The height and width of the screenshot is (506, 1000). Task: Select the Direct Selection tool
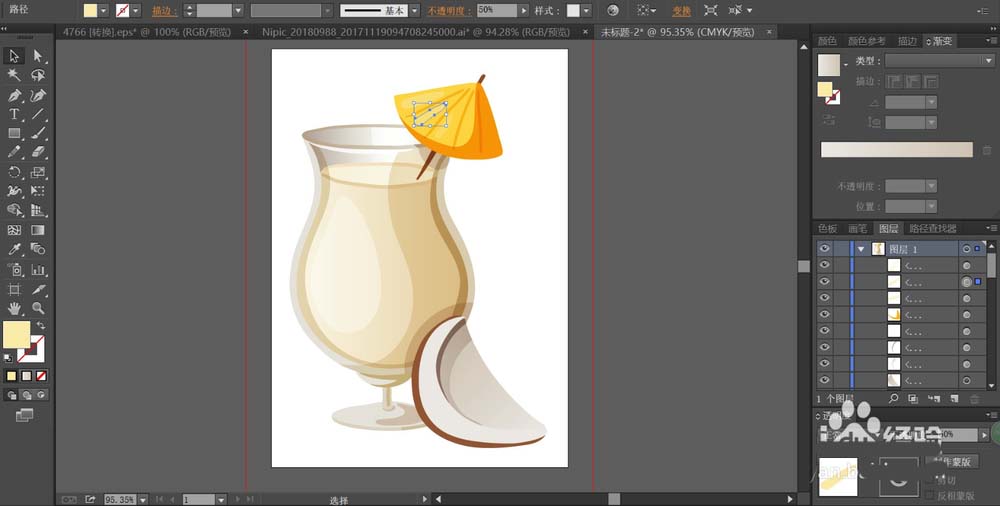(x=38, y=56)
